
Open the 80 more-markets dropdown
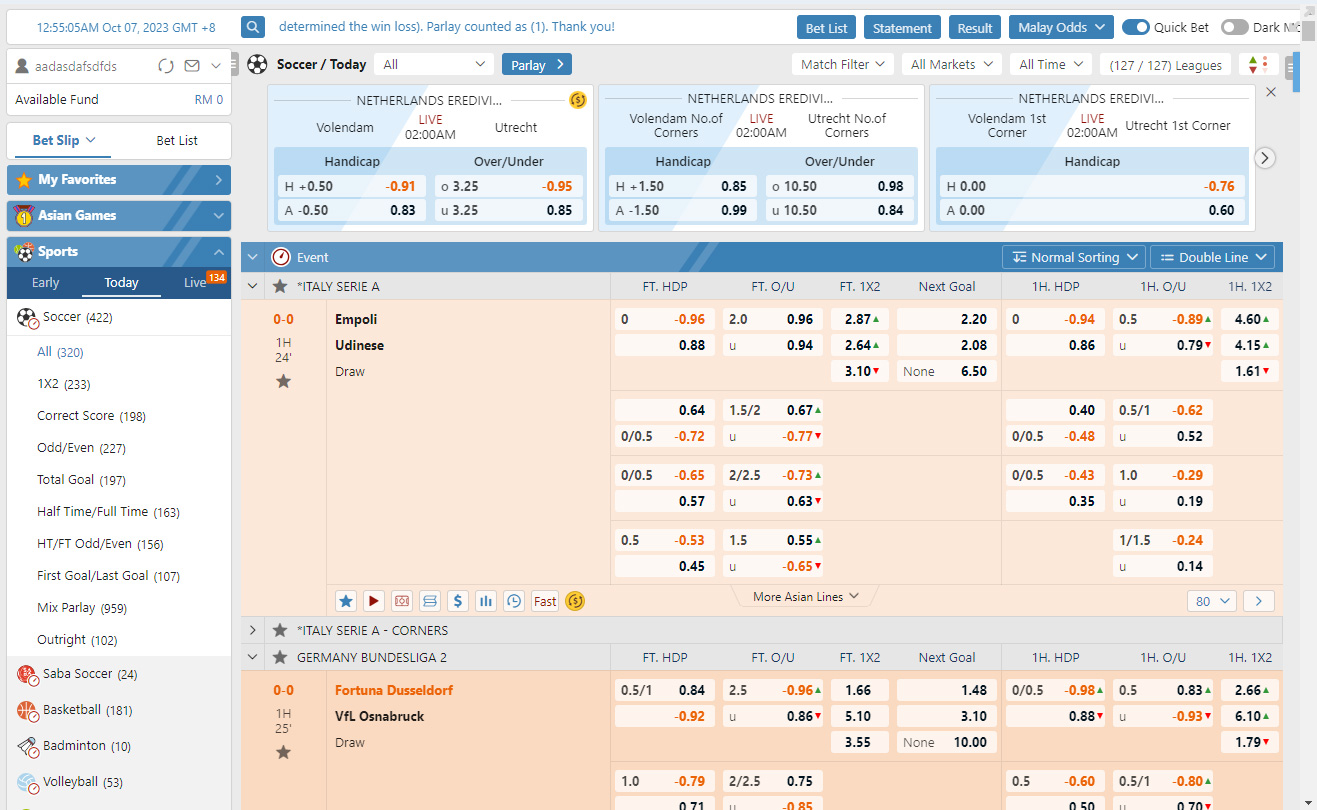click(x=1212, y=601)
